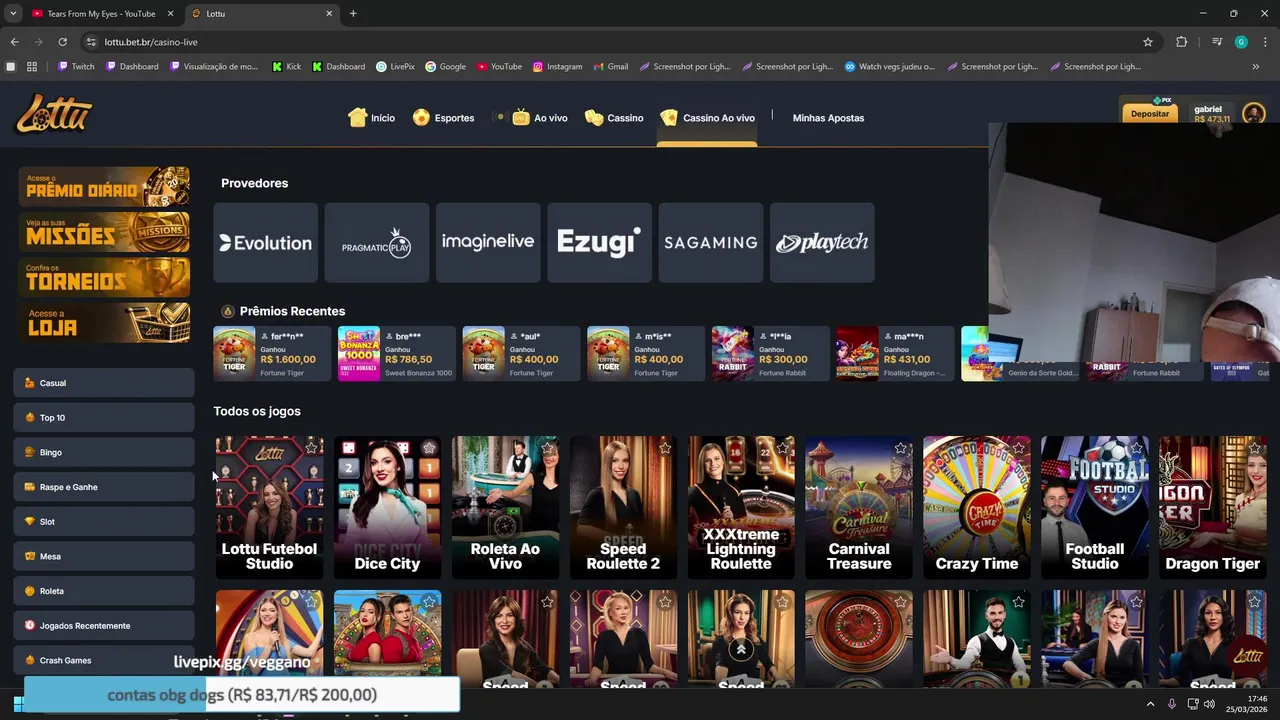Screen dimensions: 1280x720
Task: Open Speed Roulette 2 game
Action: coord(623,507)
